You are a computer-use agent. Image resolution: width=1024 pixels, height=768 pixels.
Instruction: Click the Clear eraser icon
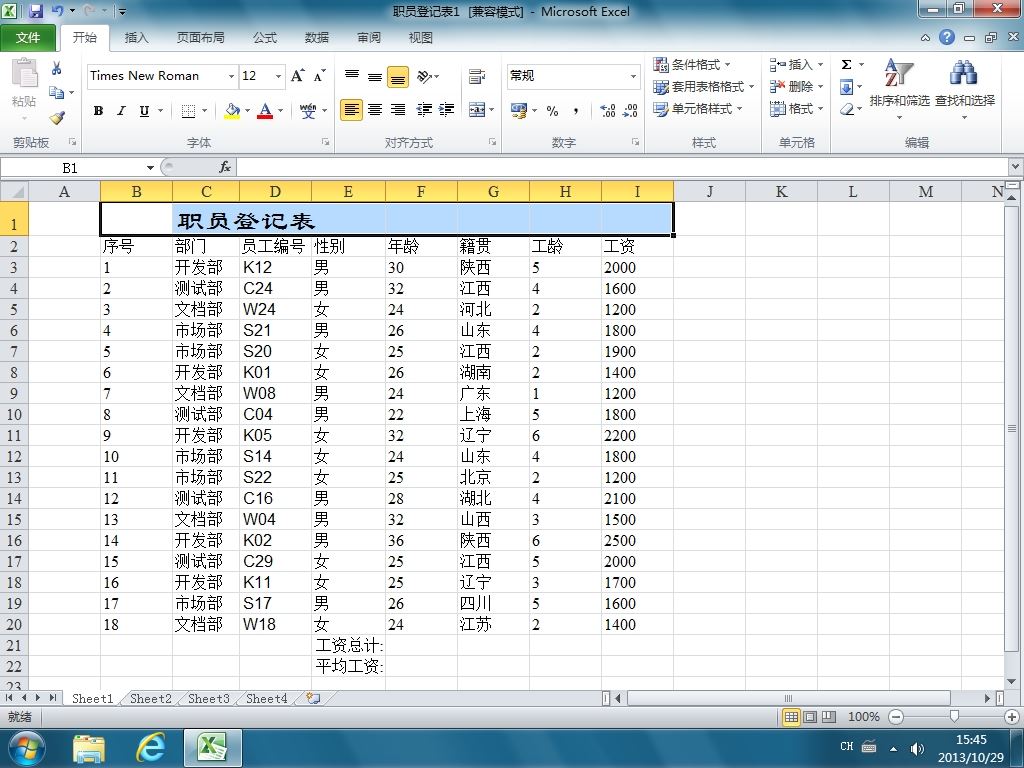847,109
